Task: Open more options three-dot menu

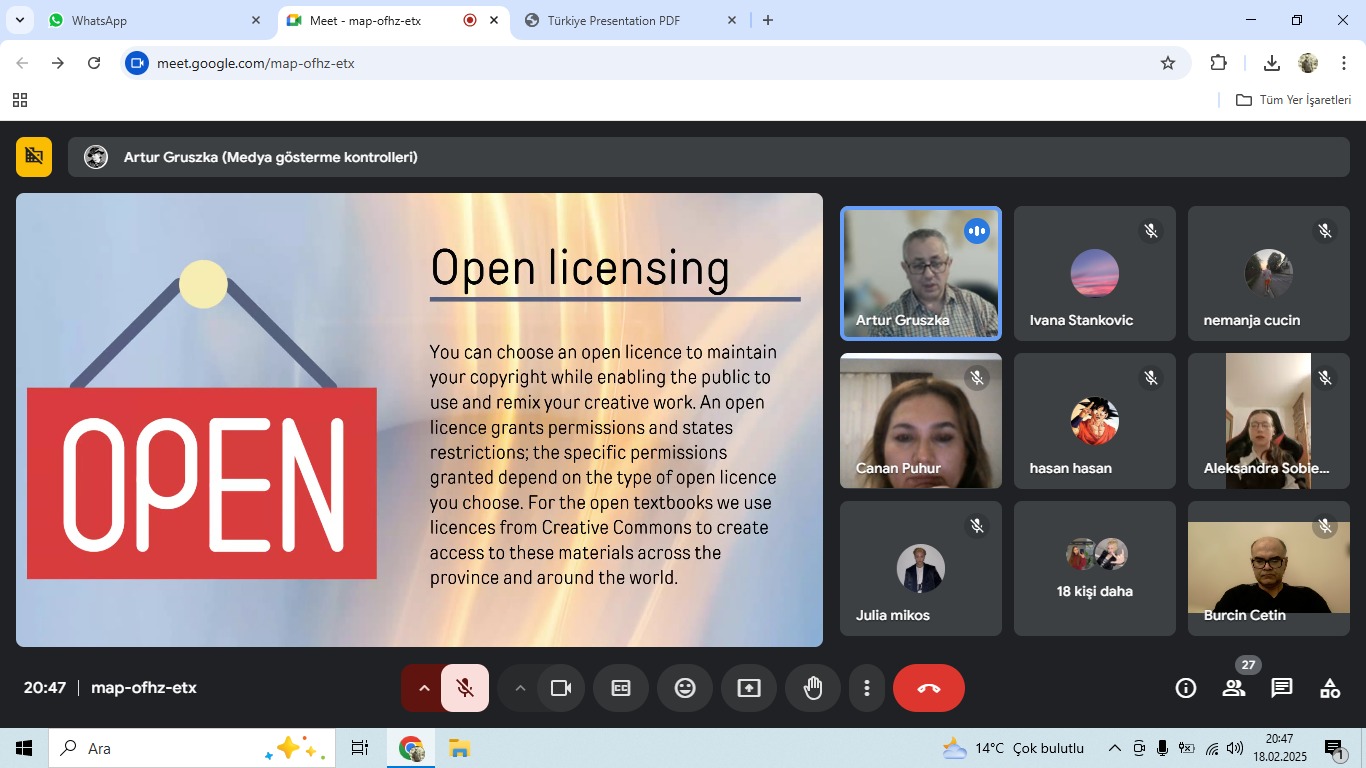Action: click(x=867, y=688)
